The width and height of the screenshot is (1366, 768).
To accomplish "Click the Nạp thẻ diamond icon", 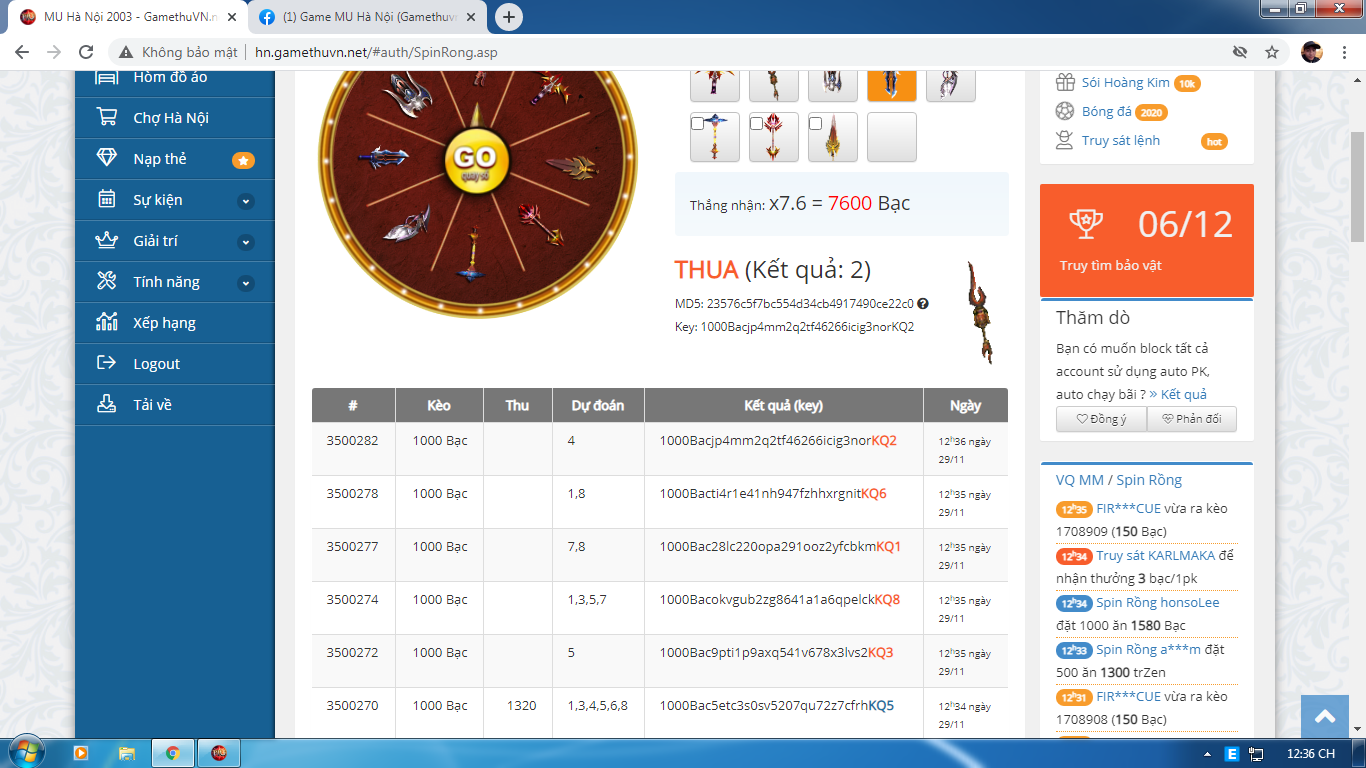I will coord(106,159).
